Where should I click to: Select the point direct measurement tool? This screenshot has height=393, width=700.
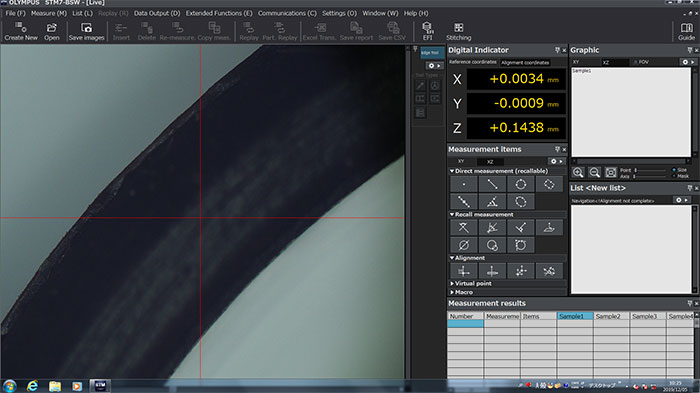[464, 184]
